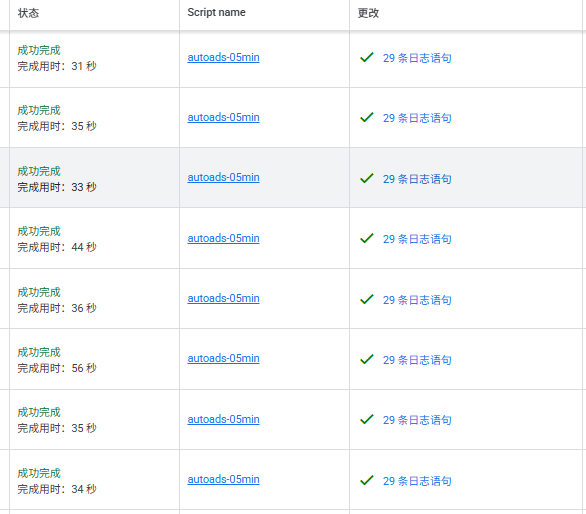Image resolution: width=586 pixels, height=514 pixels.
Task: Open autoads-05min link in 36 秒 row
Action: 223,298
